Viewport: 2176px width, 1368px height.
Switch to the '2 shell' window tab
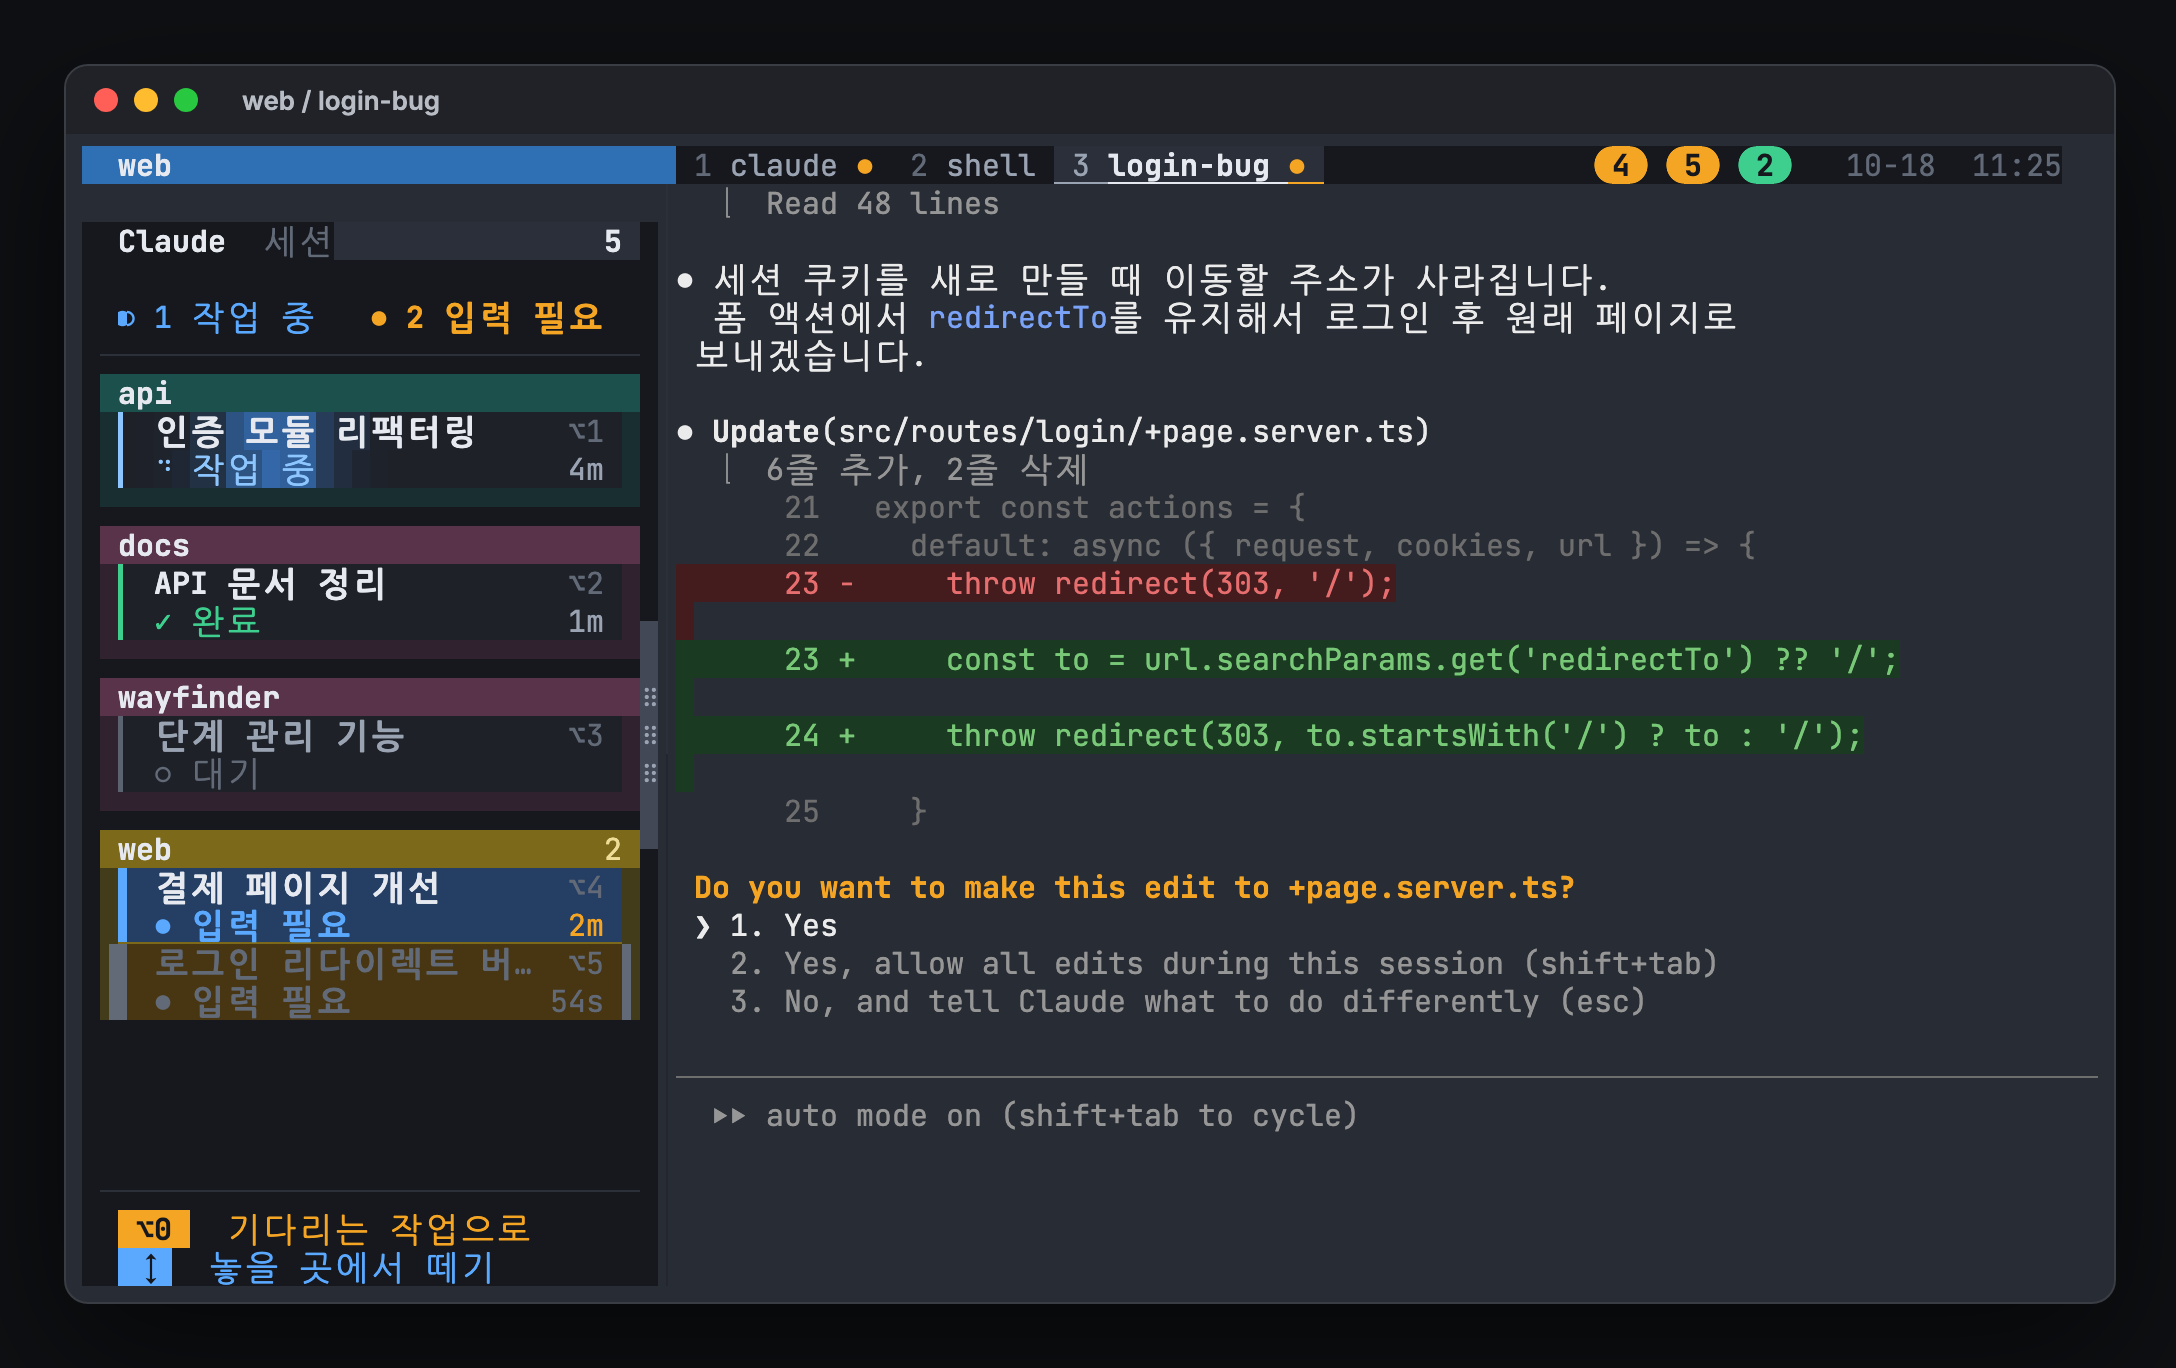click(972, 165)
